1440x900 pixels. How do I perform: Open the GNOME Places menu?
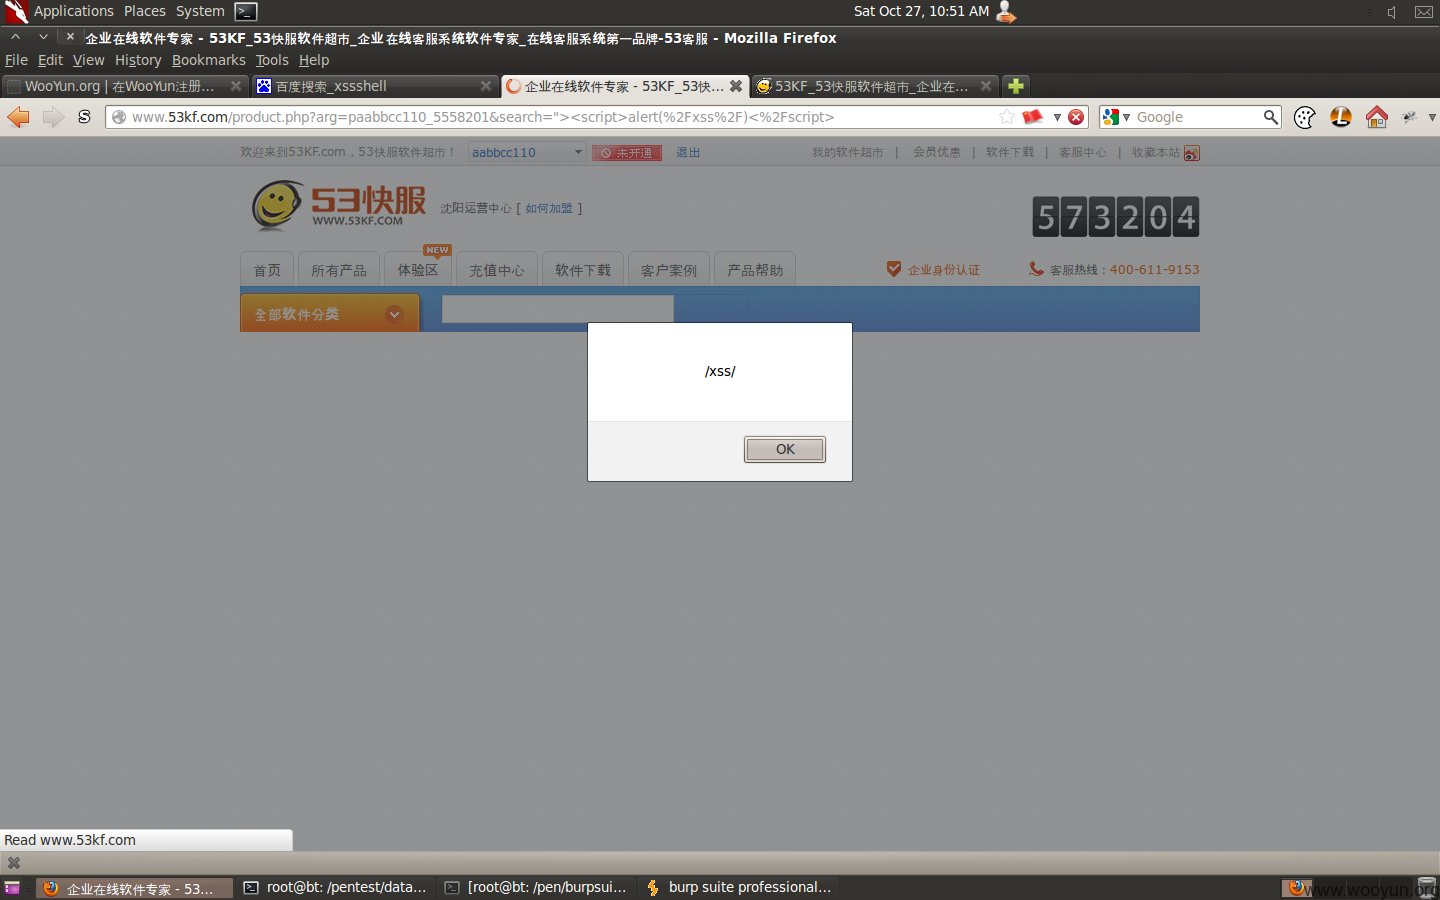click(x=145, y=11)
